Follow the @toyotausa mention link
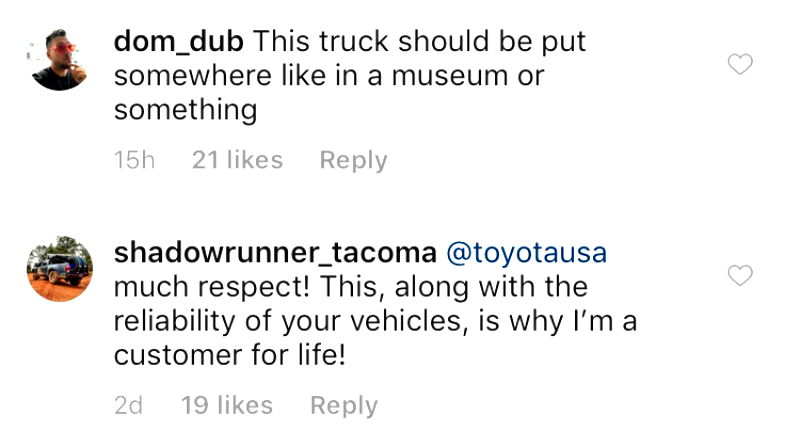The width and height of the screenshot is (800, 448). click(x=525, y=253)
